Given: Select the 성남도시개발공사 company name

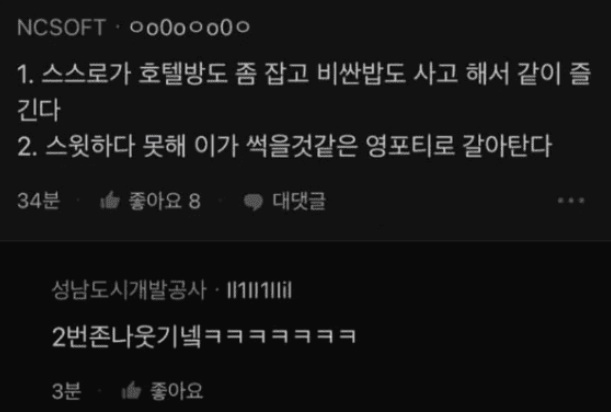Looking at the screenshot, I should coord(129,290).
